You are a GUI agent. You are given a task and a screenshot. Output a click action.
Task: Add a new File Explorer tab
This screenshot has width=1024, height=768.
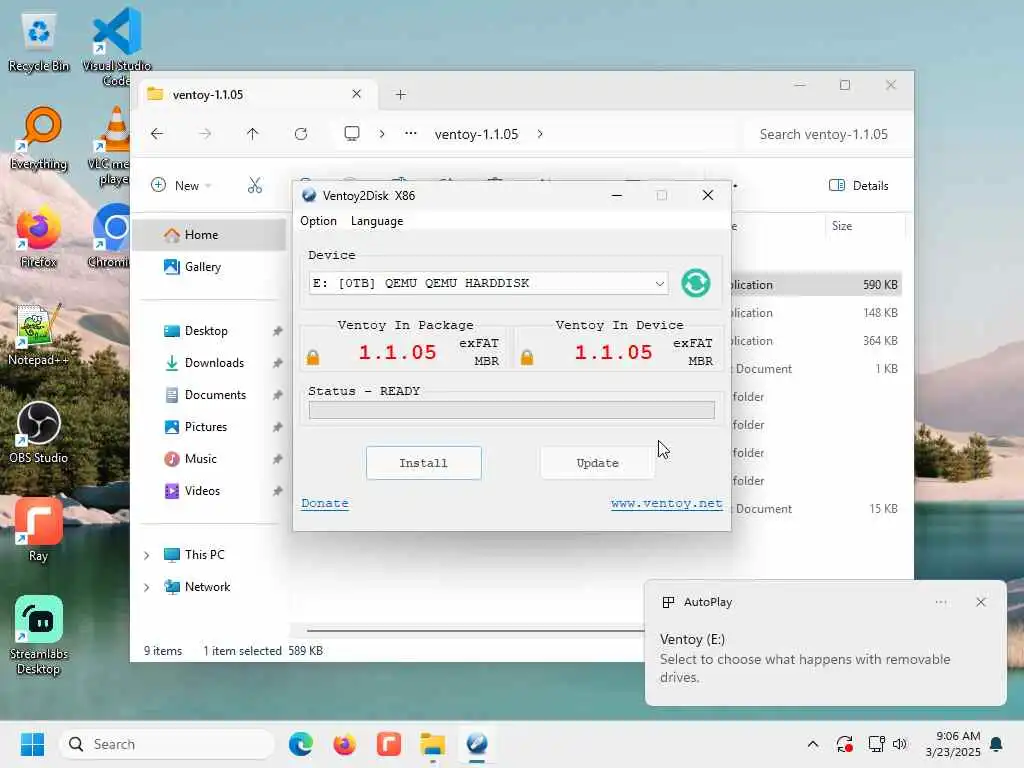pos(401,95)
